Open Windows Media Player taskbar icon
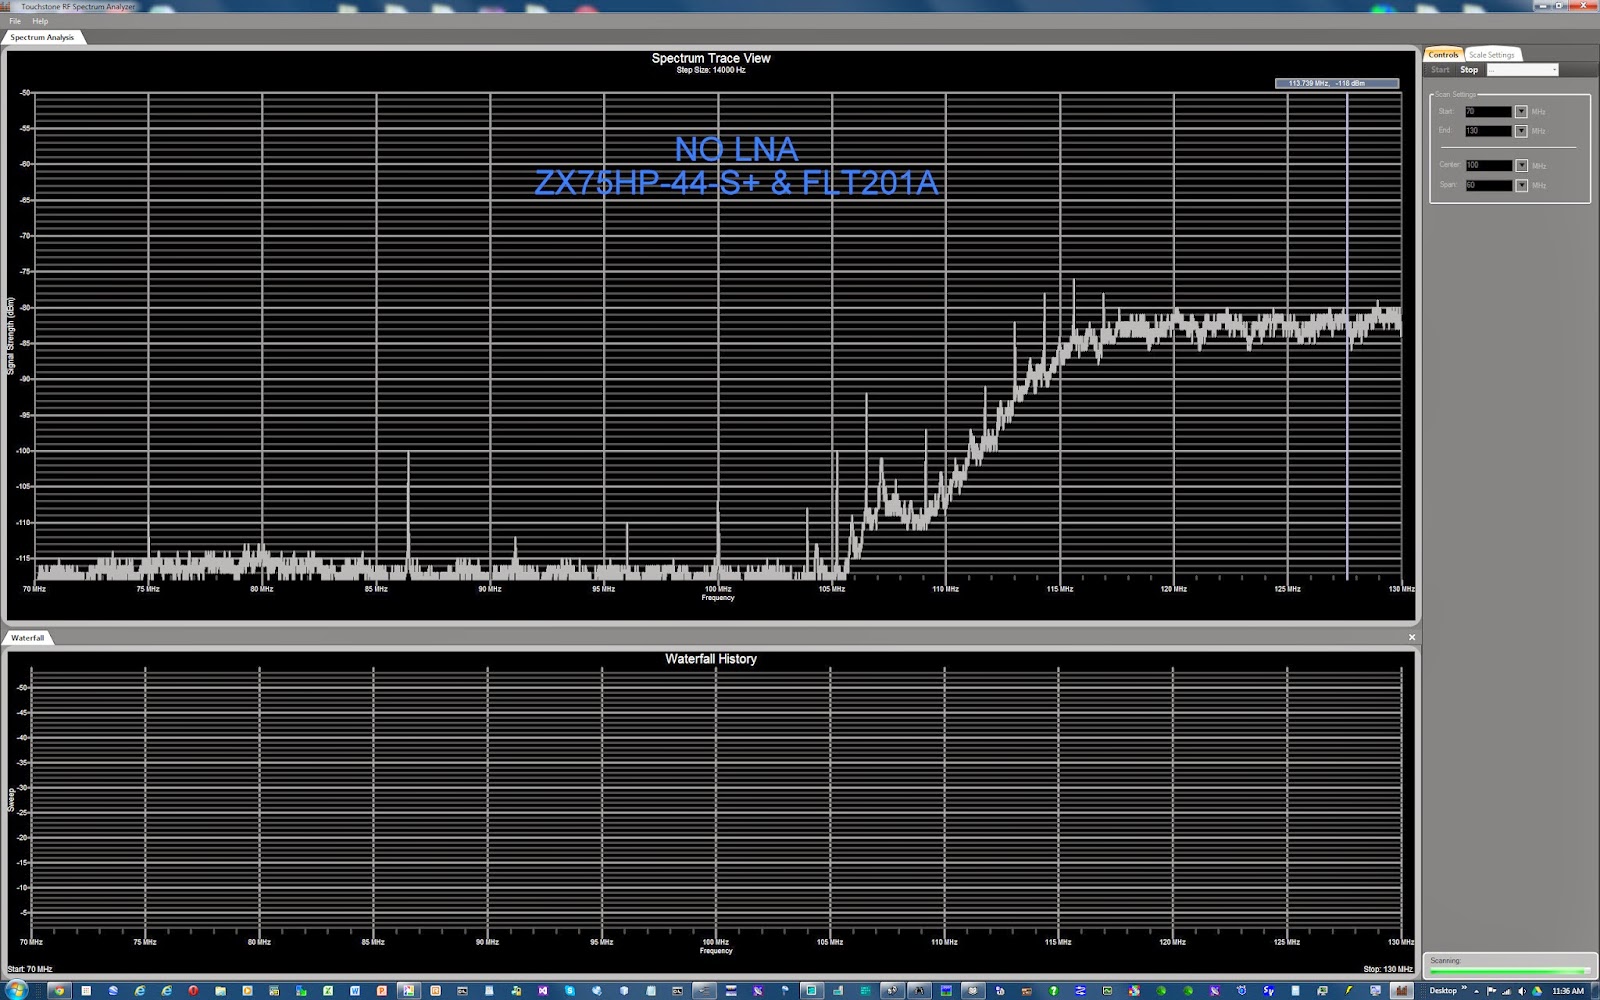This screenshot has height=1000, width=1600. coord(247,991)
